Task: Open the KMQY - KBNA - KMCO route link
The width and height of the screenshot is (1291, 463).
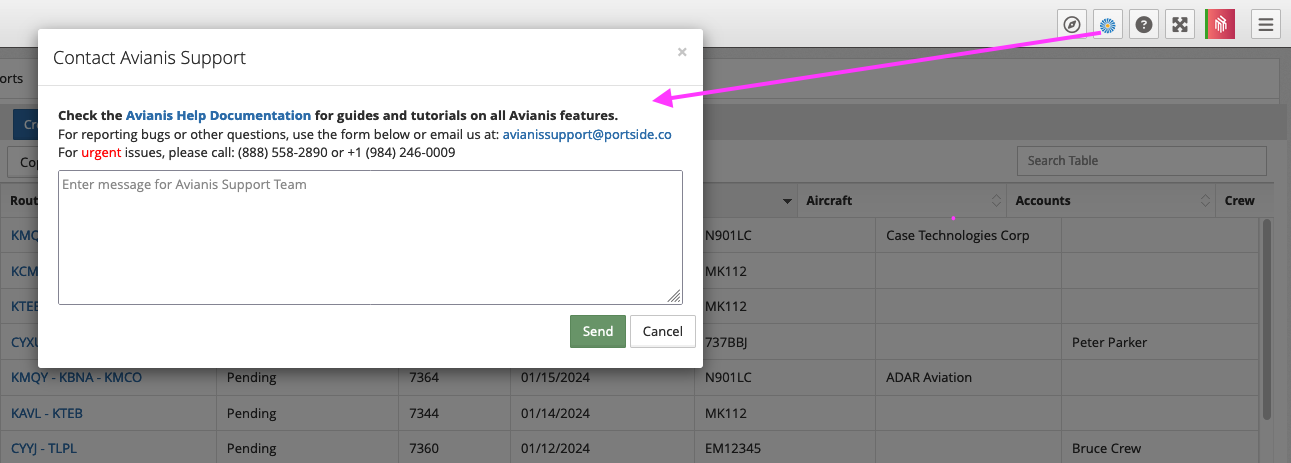Action: pyautogui.click(x=76, y=378)
